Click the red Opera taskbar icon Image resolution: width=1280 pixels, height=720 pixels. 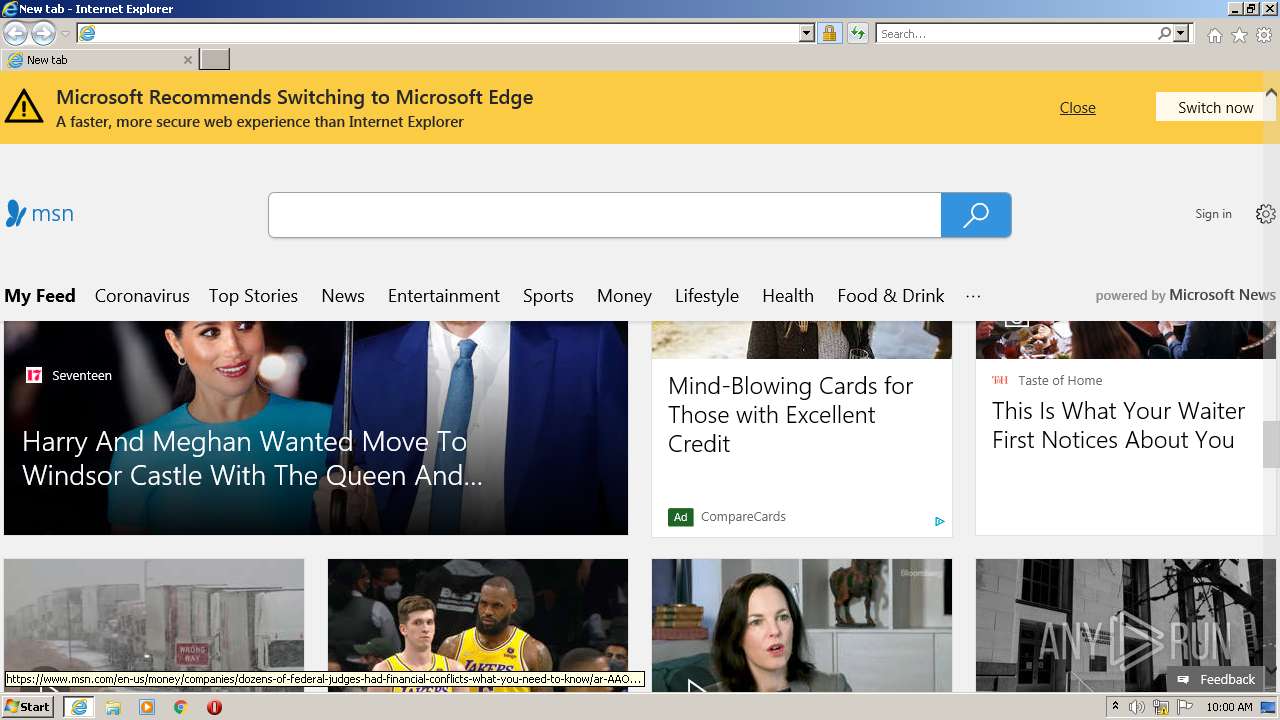pos(214,707)
